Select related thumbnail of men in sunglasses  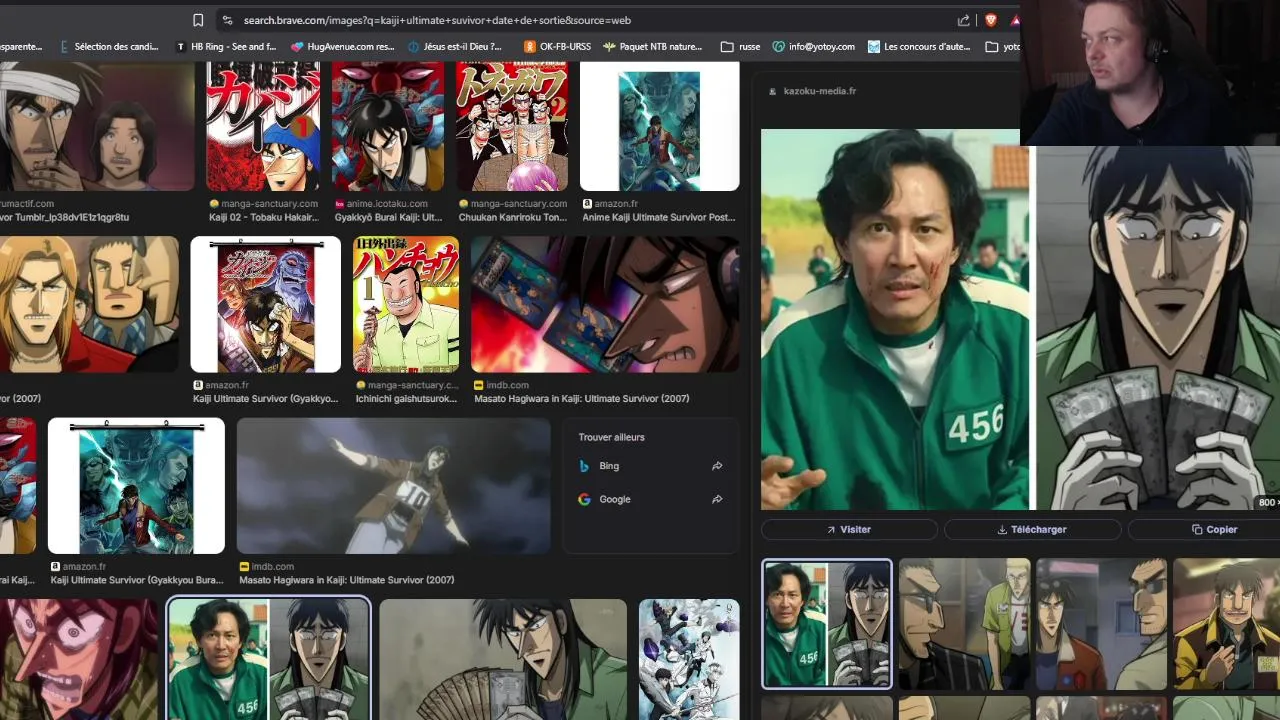pos(964,624)
